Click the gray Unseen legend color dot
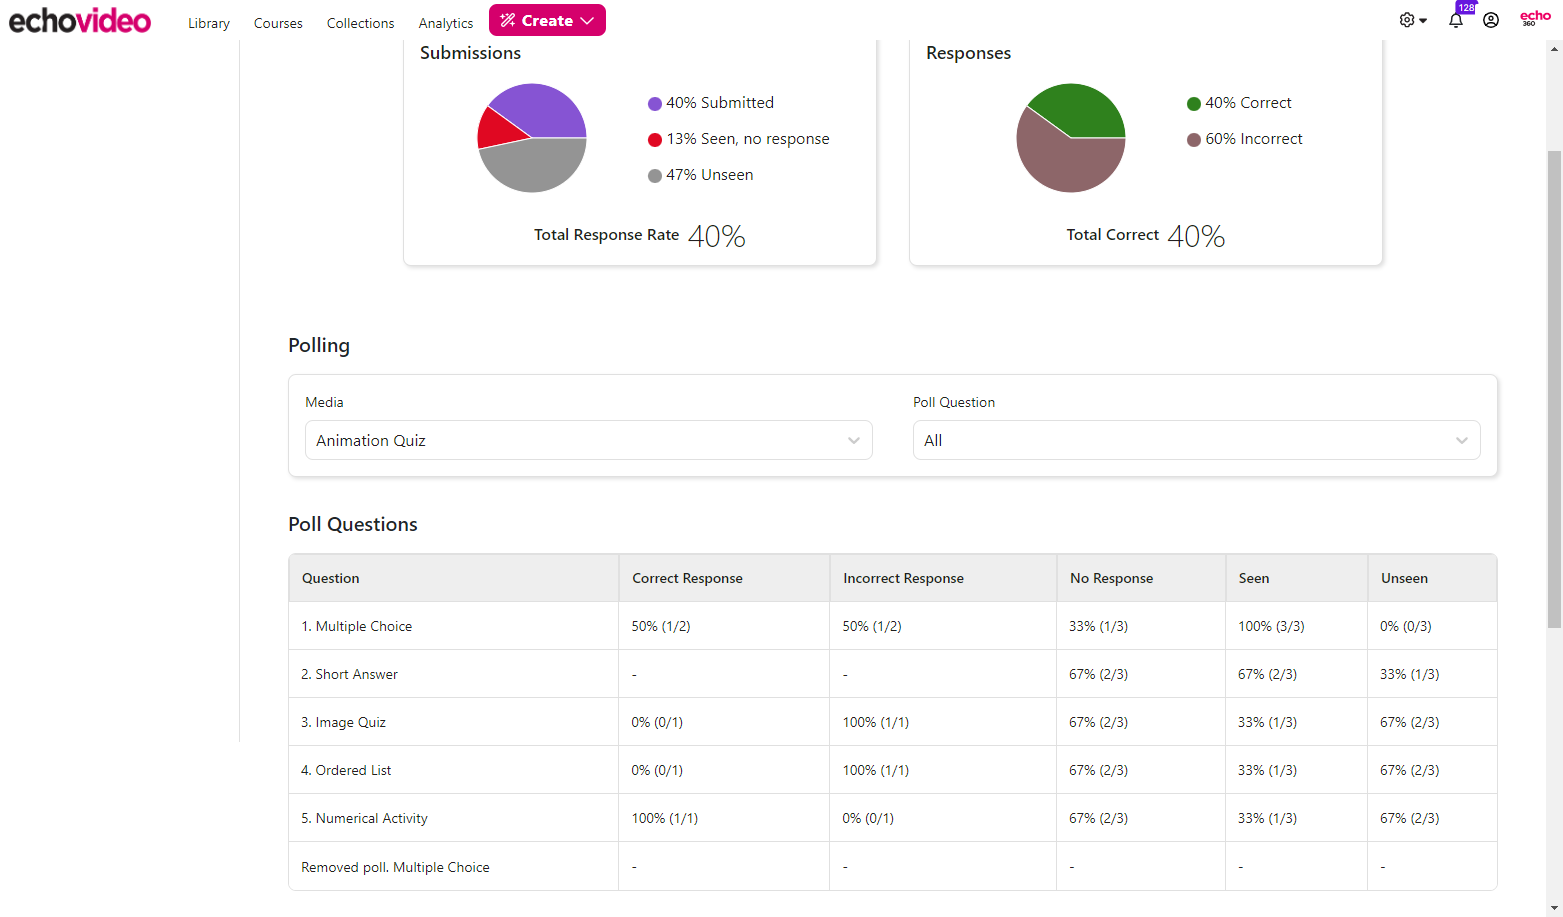This screenshot has height=917, width=1563. pyautogui.click(x=655, y=175)
